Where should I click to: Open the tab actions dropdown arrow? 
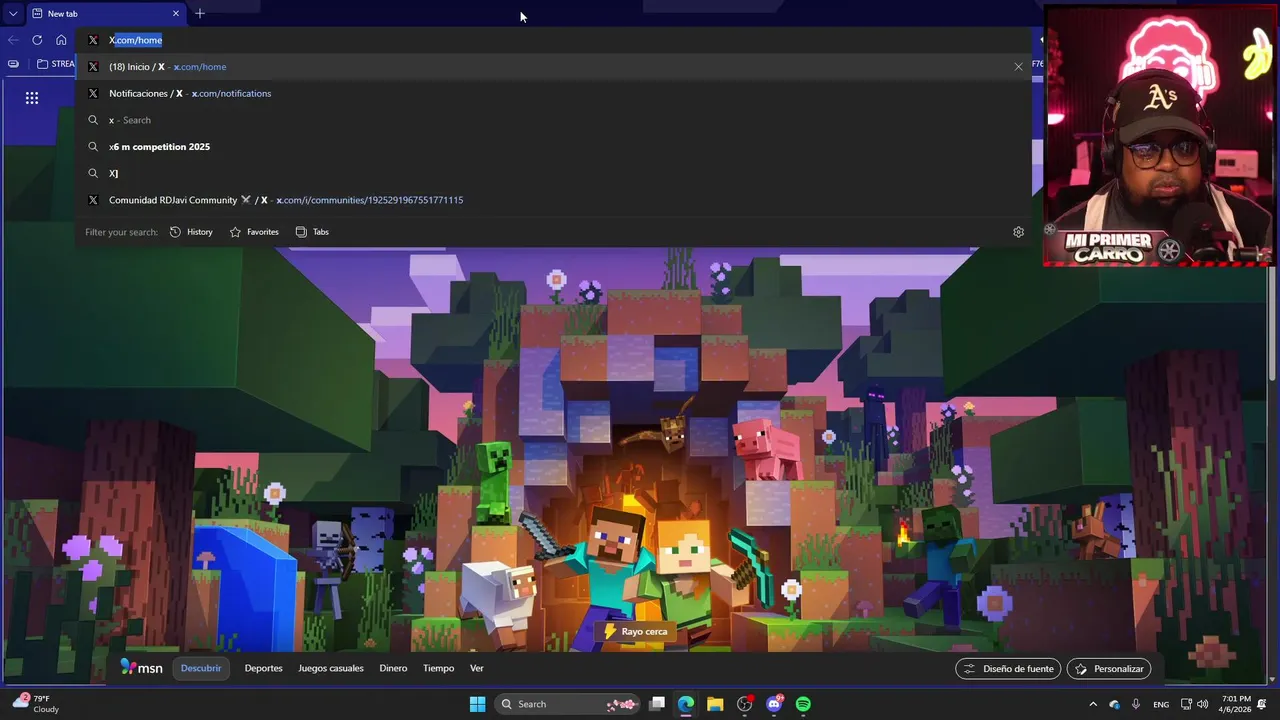click(x=13, y=14)
